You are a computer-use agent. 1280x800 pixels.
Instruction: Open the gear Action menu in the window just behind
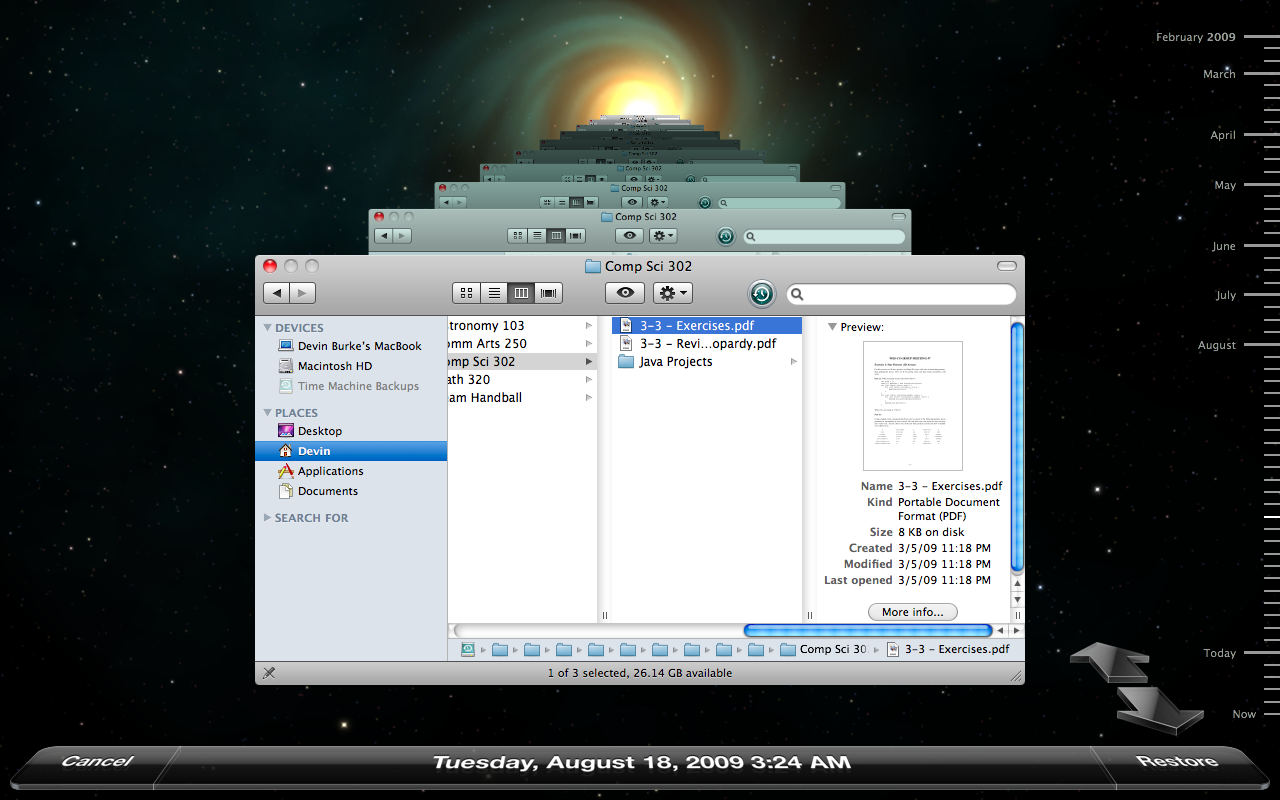pyautogui.click(x=663, y=236)
